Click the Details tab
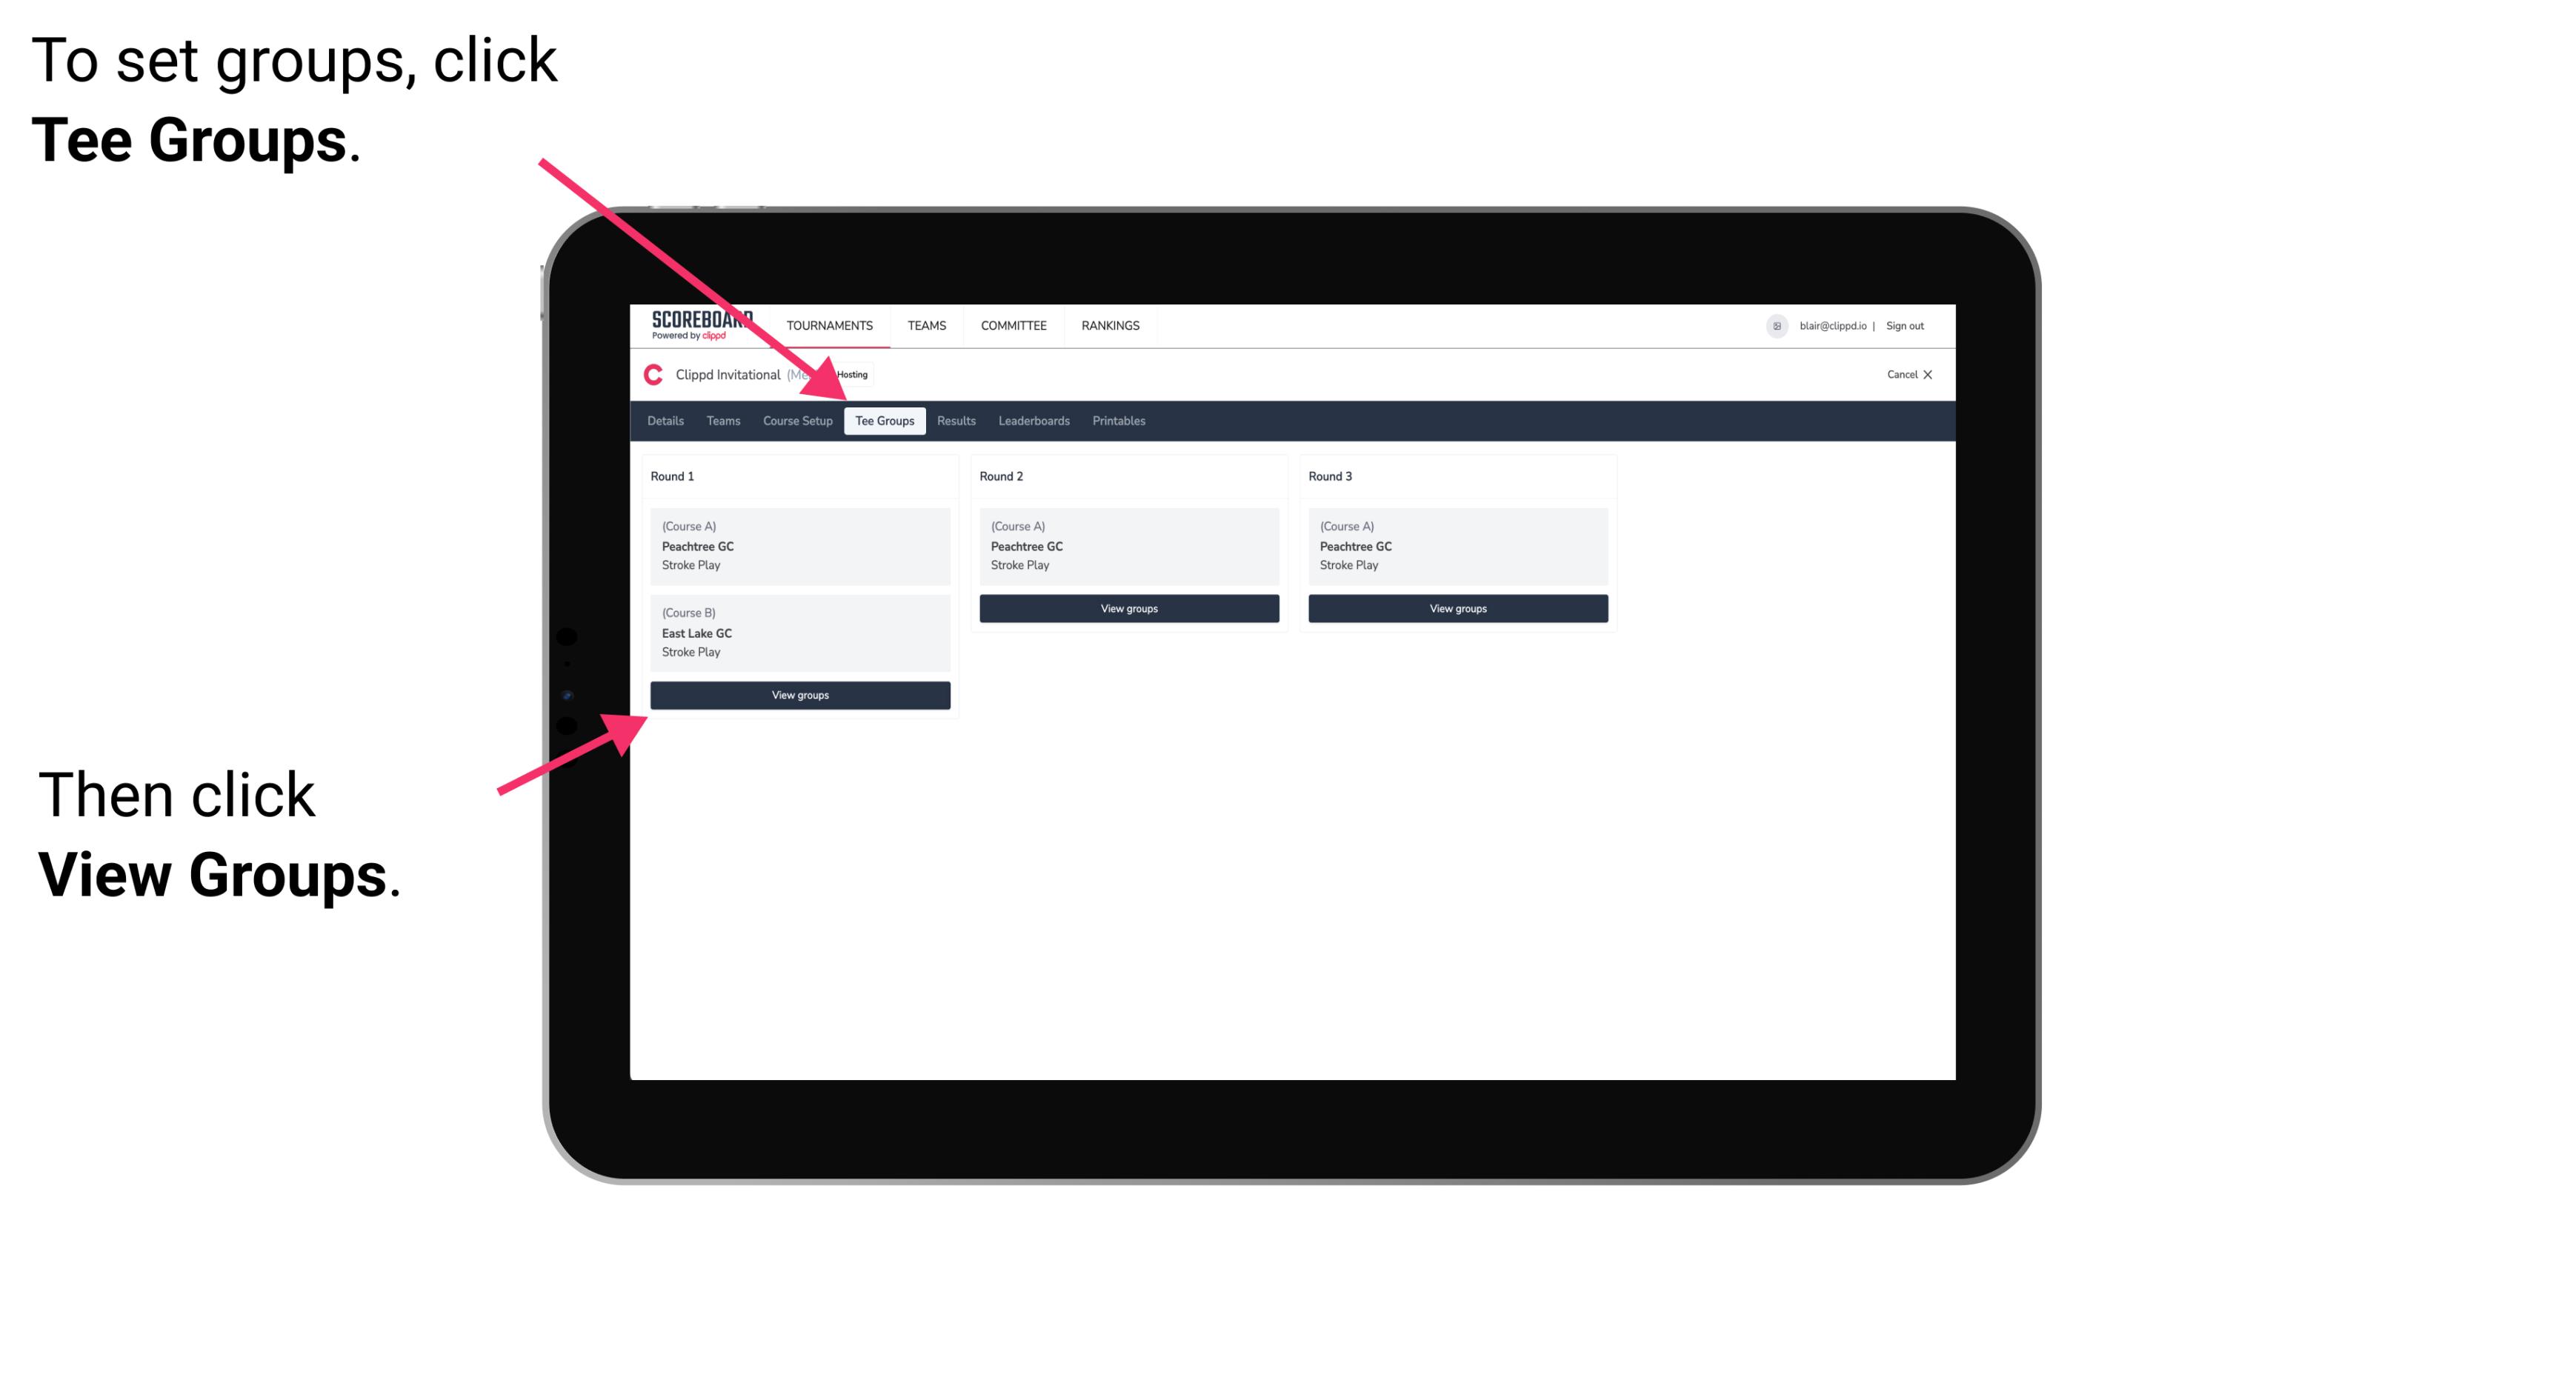Screen dimensions: 2576x1386 tap(668, 422)
